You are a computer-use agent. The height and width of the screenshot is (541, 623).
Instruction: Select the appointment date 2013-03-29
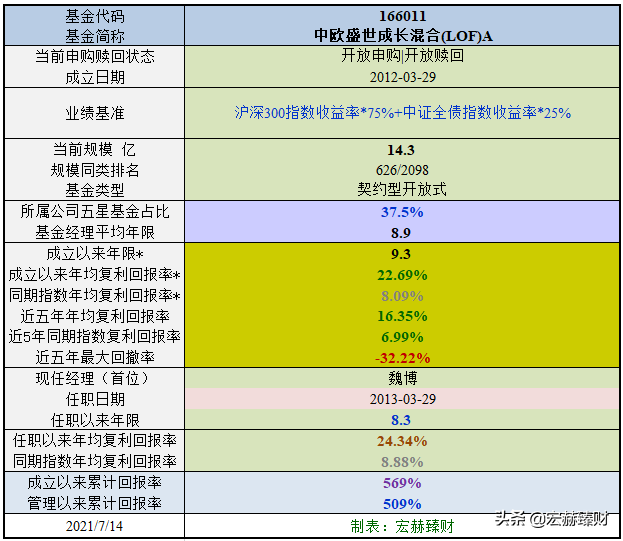tap(402, 399)
